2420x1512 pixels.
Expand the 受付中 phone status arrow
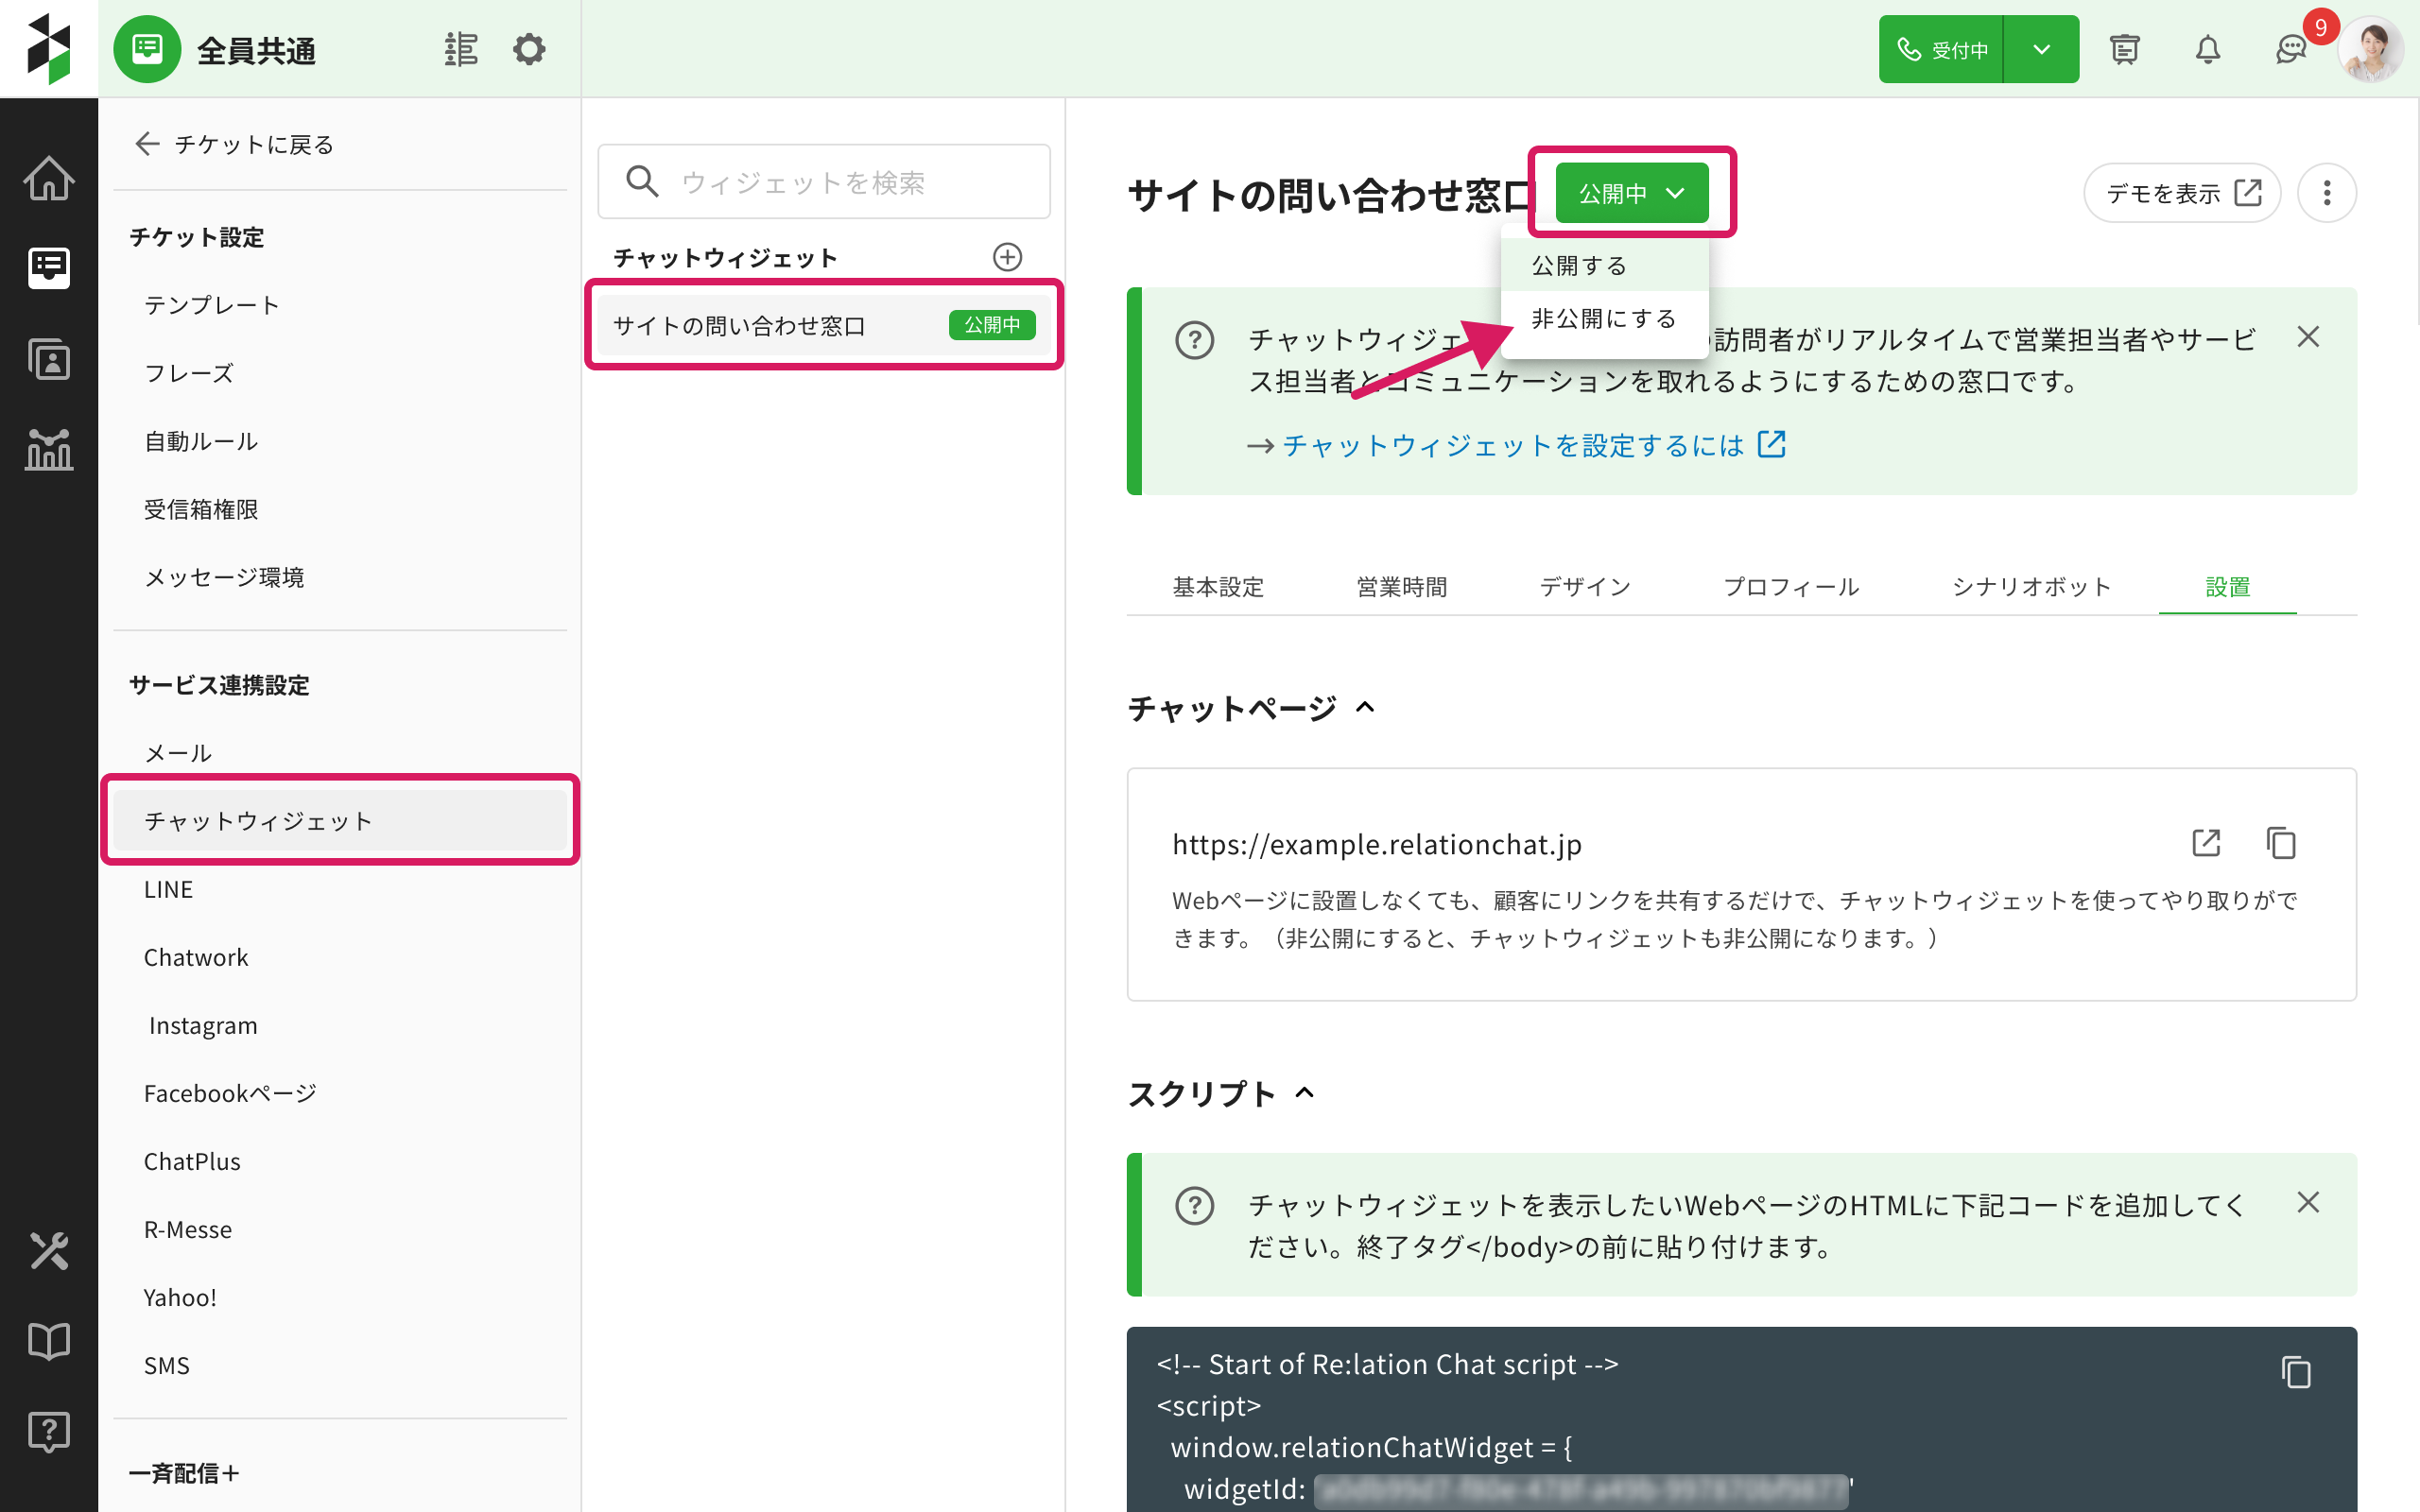coord(2041,49)
